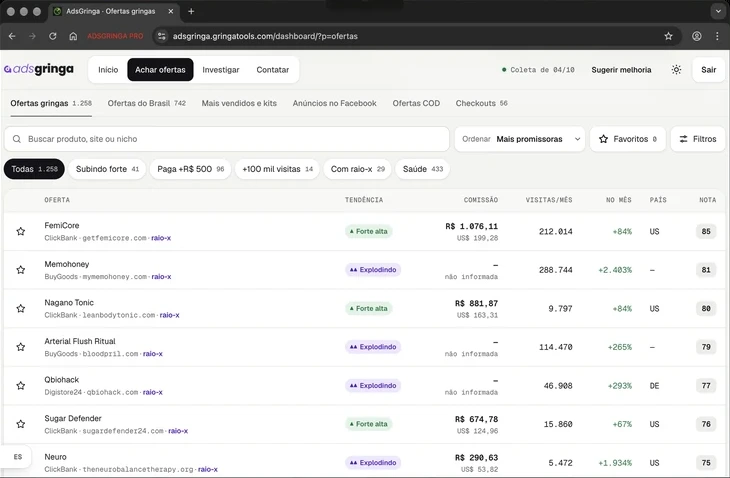Open Nagano Tonic raio-x link
The image size is (730, 478).
(x=169, y=315)
